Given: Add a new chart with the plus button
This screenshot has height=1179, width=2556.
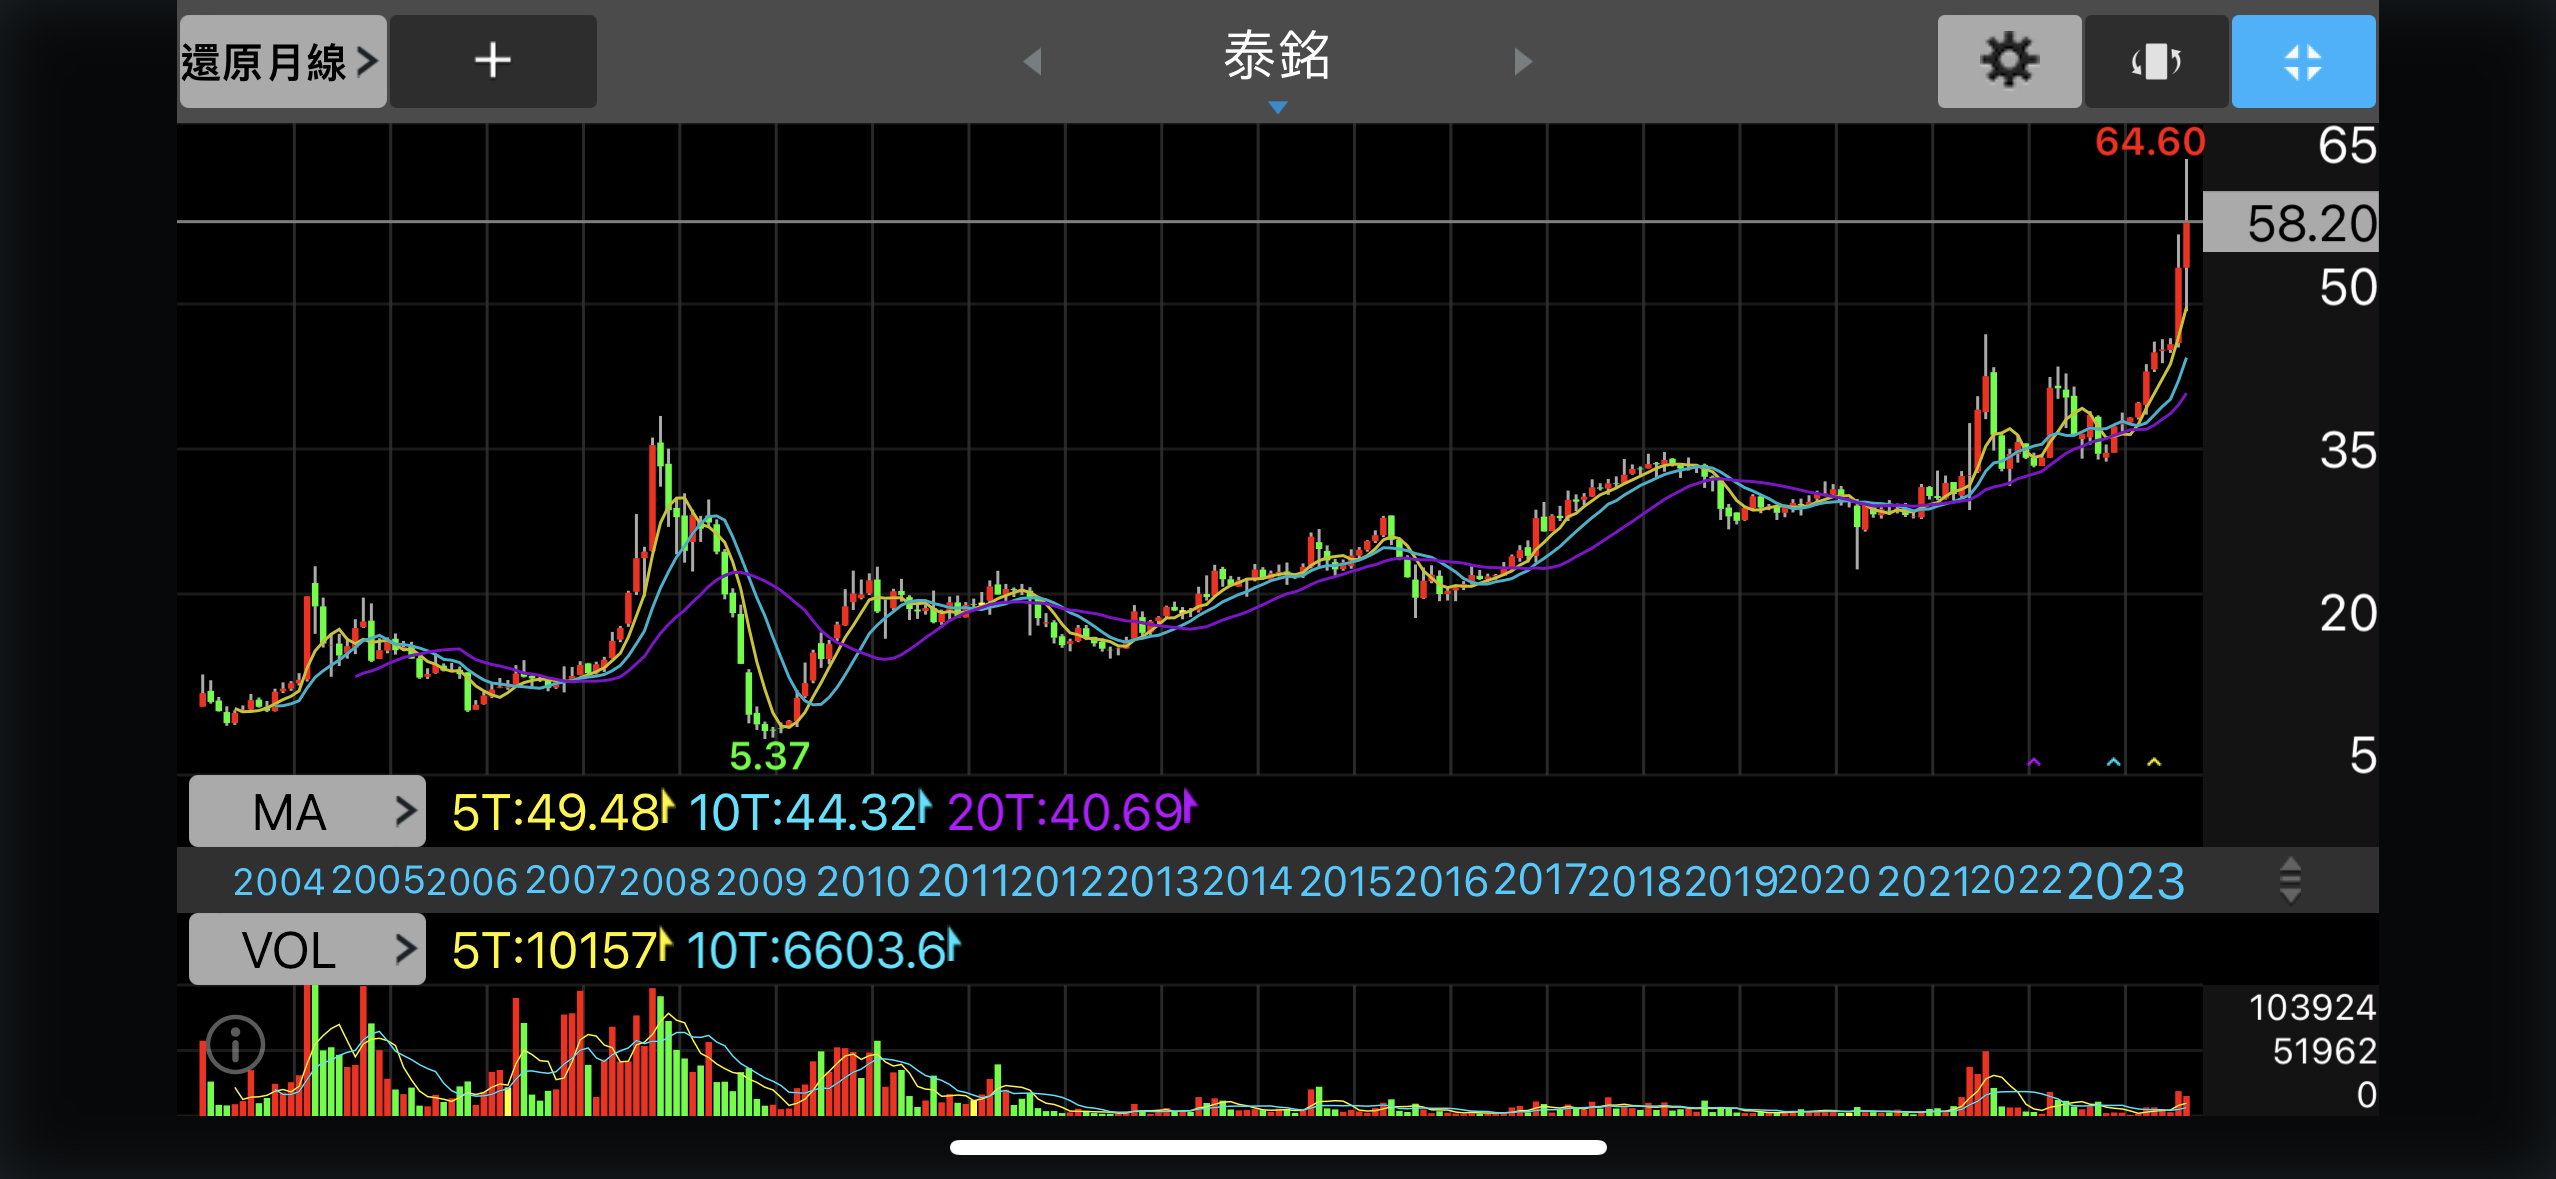Looking at the screenshot, I should 492,61.
